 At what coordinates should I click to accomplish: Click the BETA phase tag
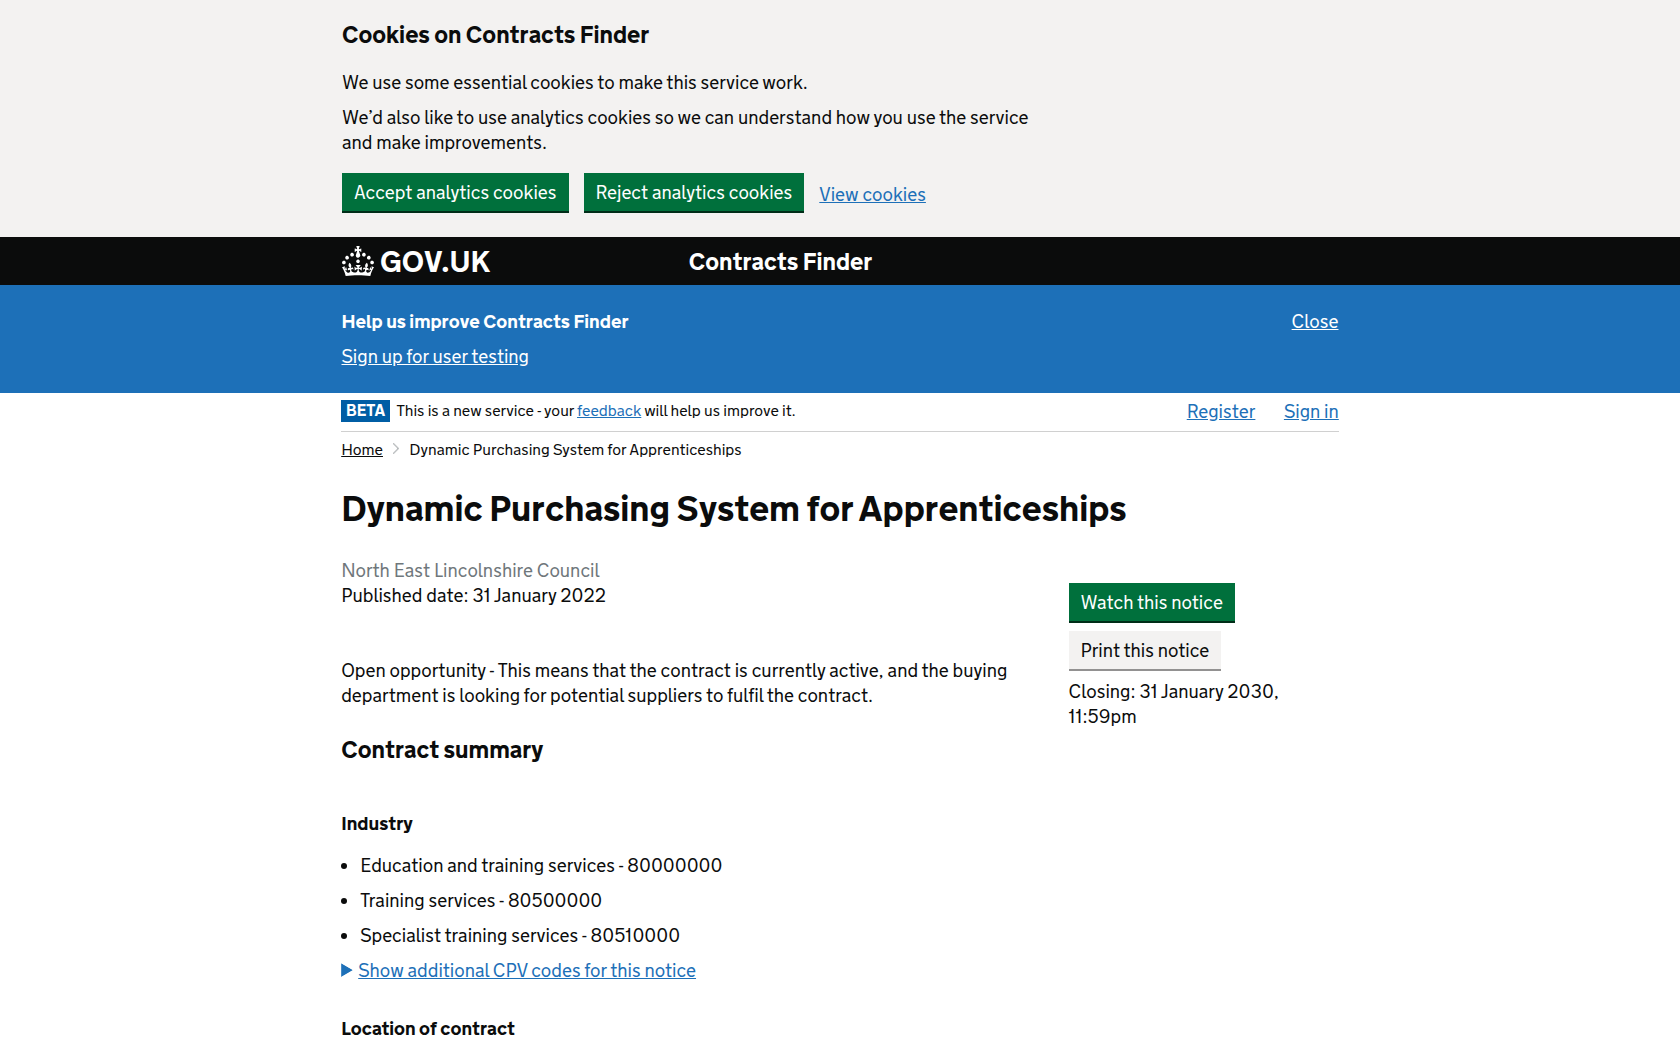coord(365,411)
